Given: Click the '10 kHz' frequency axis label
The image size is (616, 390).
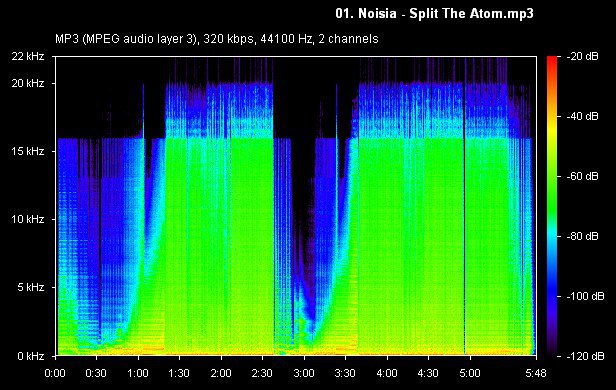Looking at the screenshot, I should click(x=28, y=219).
